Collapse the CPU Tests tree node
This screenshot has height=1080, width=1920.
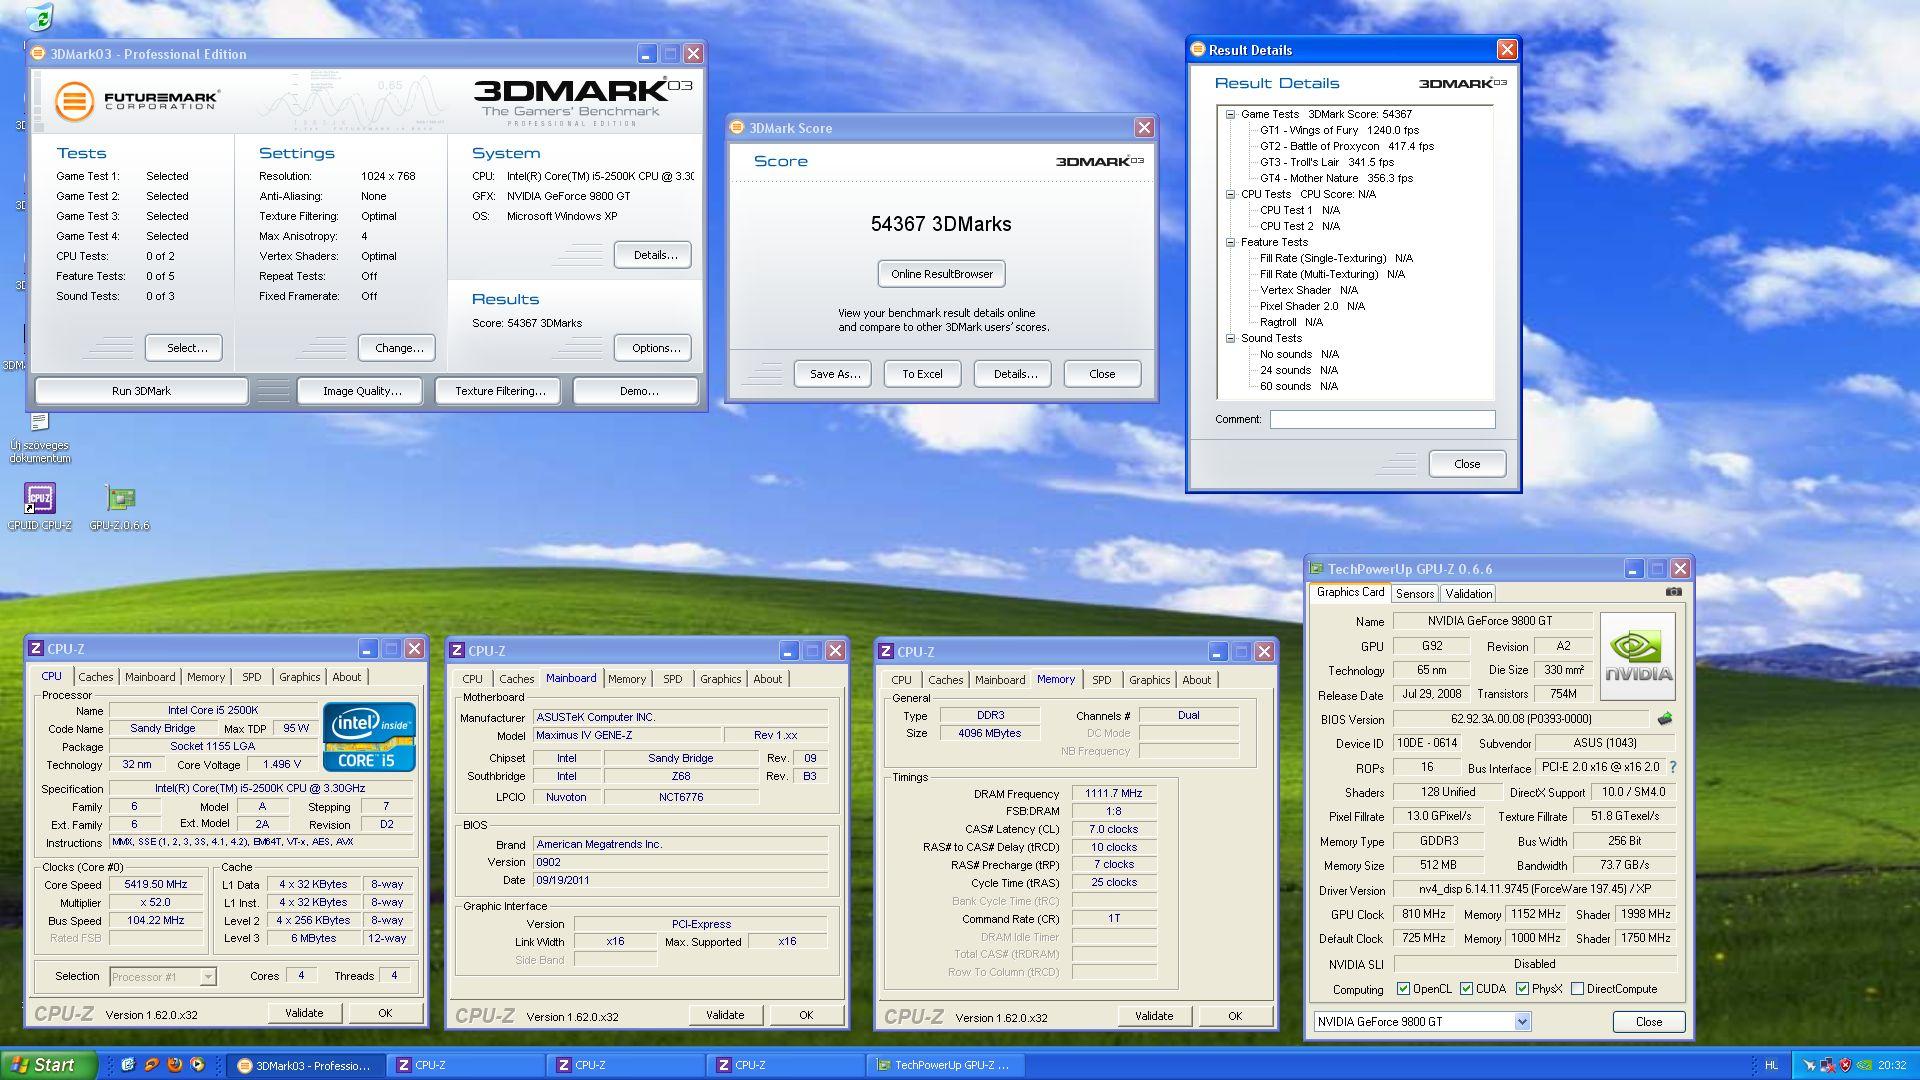1231,194
